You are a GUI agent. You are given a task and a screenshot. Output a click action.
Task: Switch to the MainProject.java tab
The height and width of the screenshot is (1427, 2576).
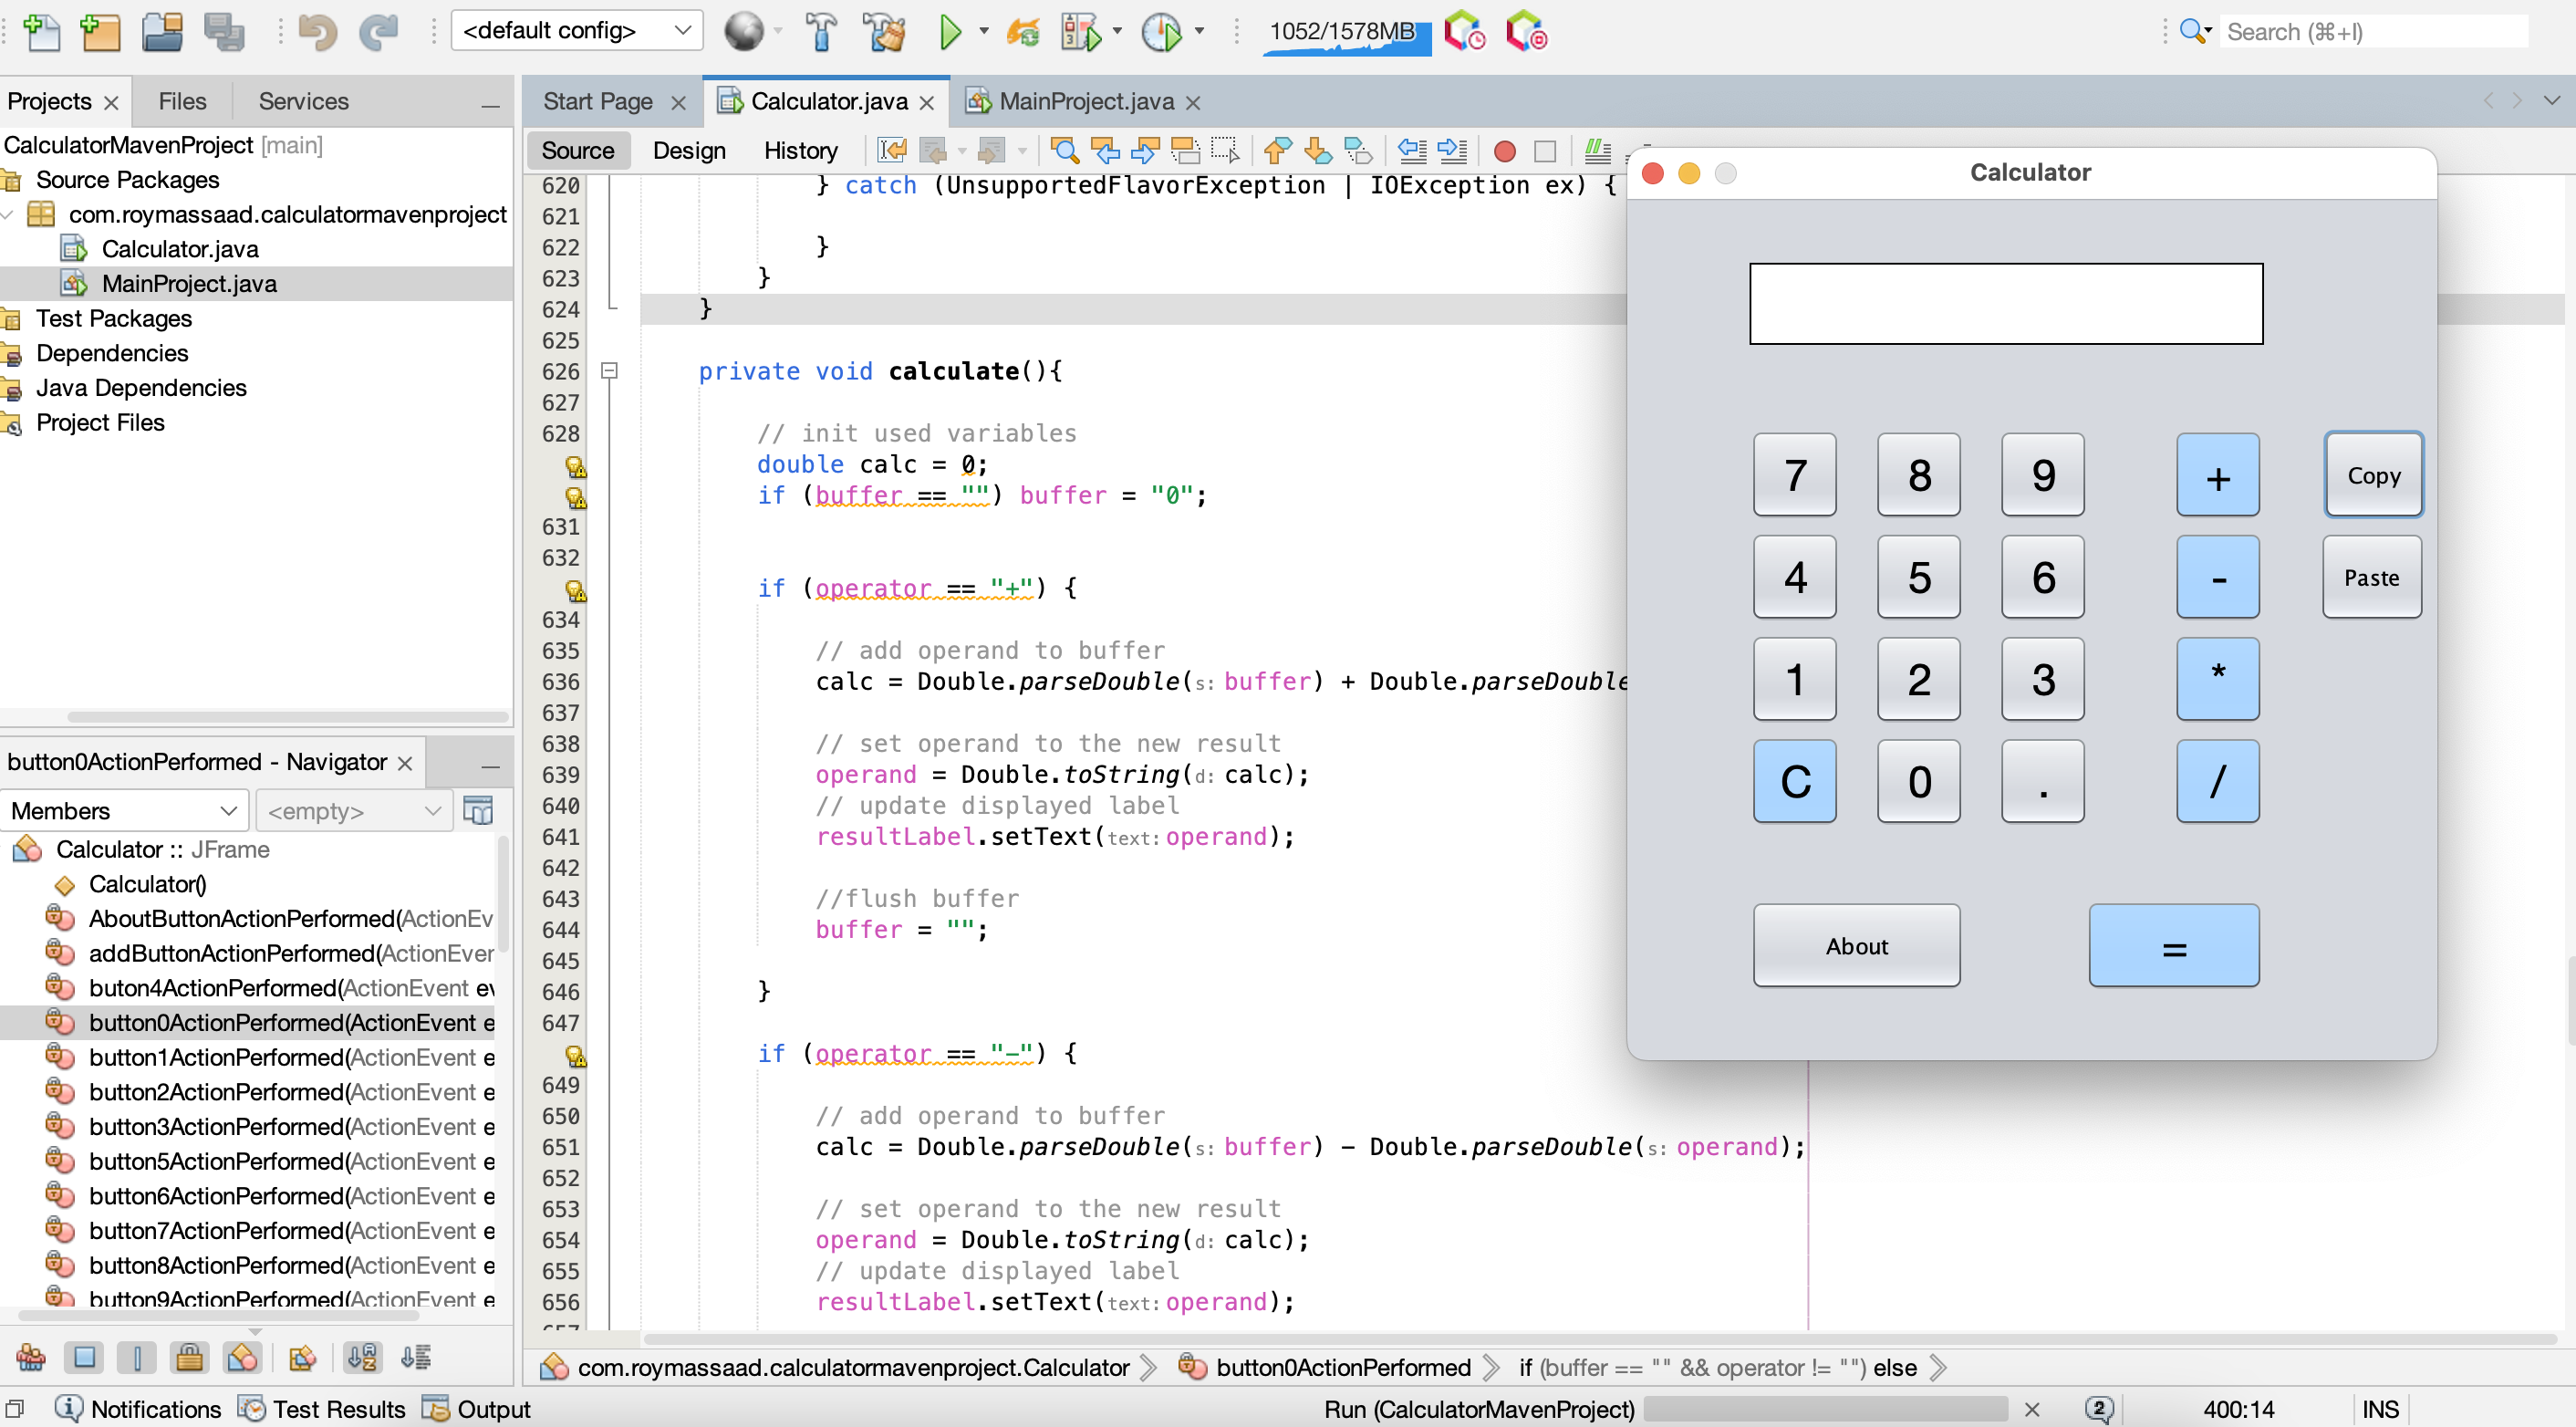click(1085, 101)
